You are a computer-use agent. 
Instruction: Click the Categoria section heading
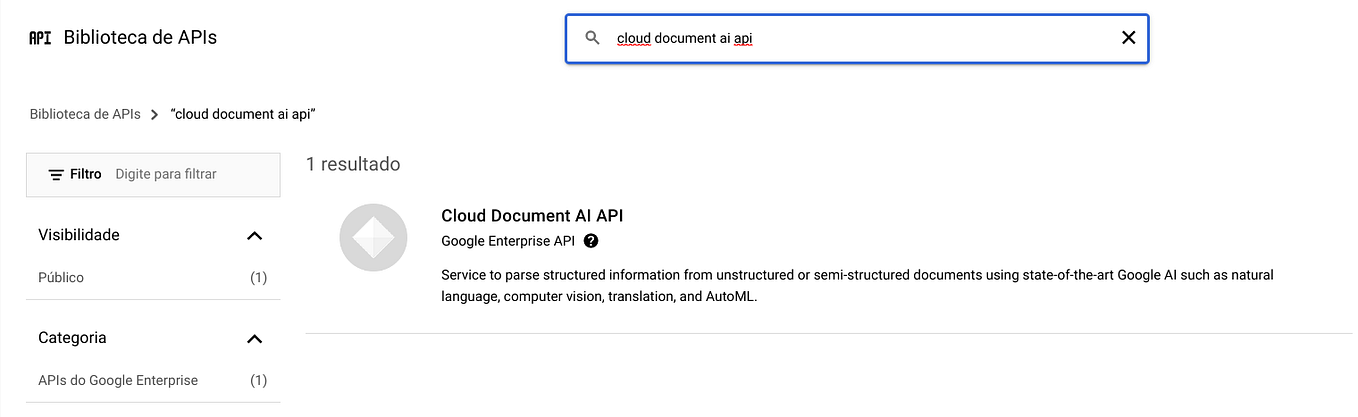[x=72, y=338]
